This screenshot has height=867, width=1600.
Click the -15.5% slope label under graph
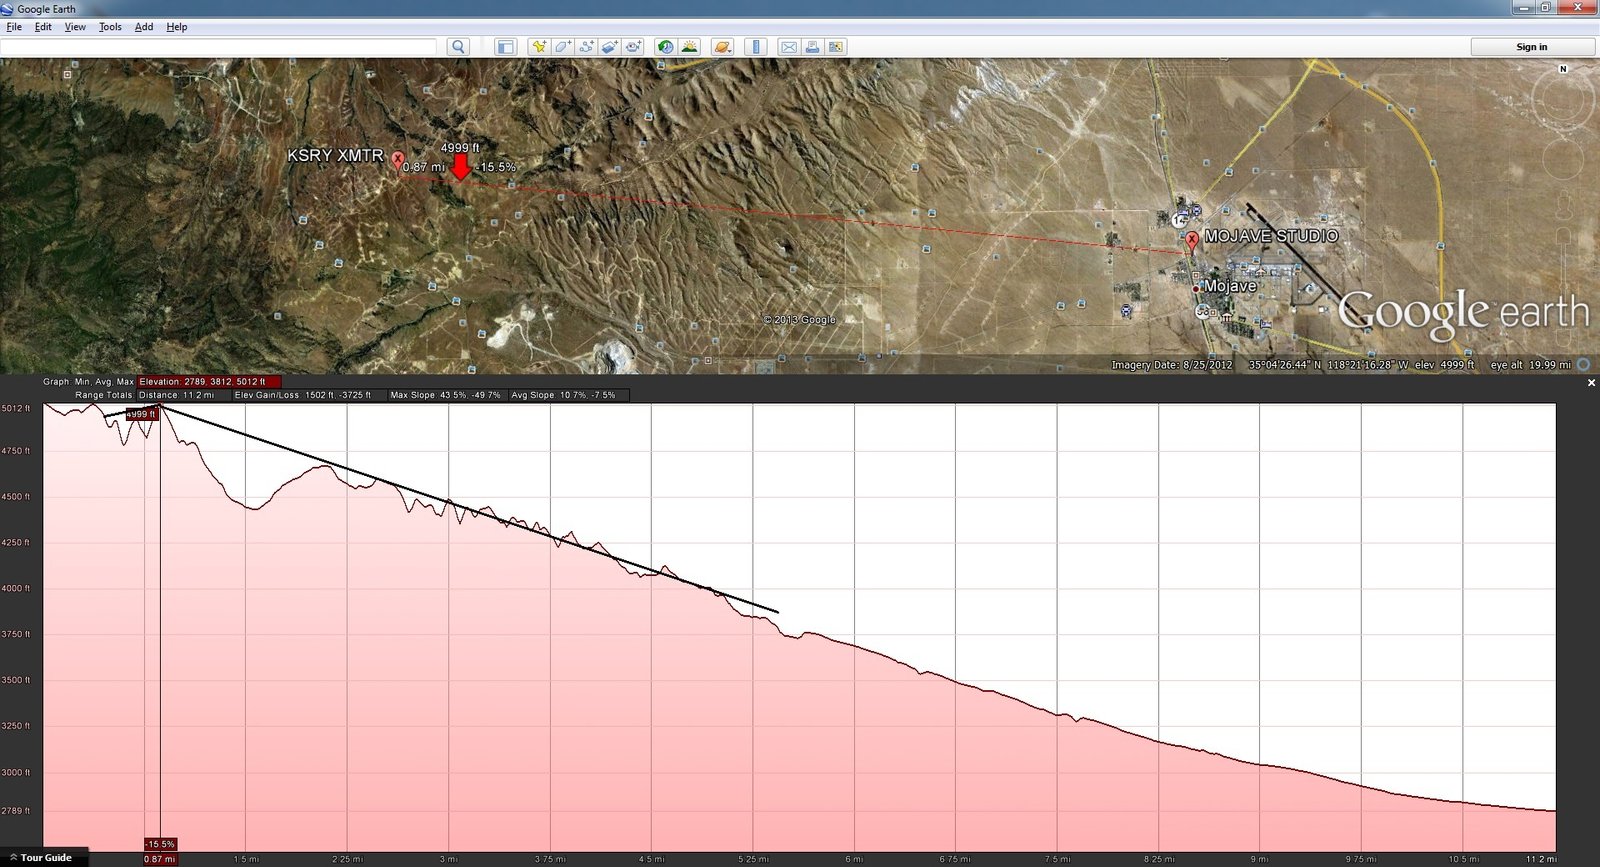coord(160,844)
